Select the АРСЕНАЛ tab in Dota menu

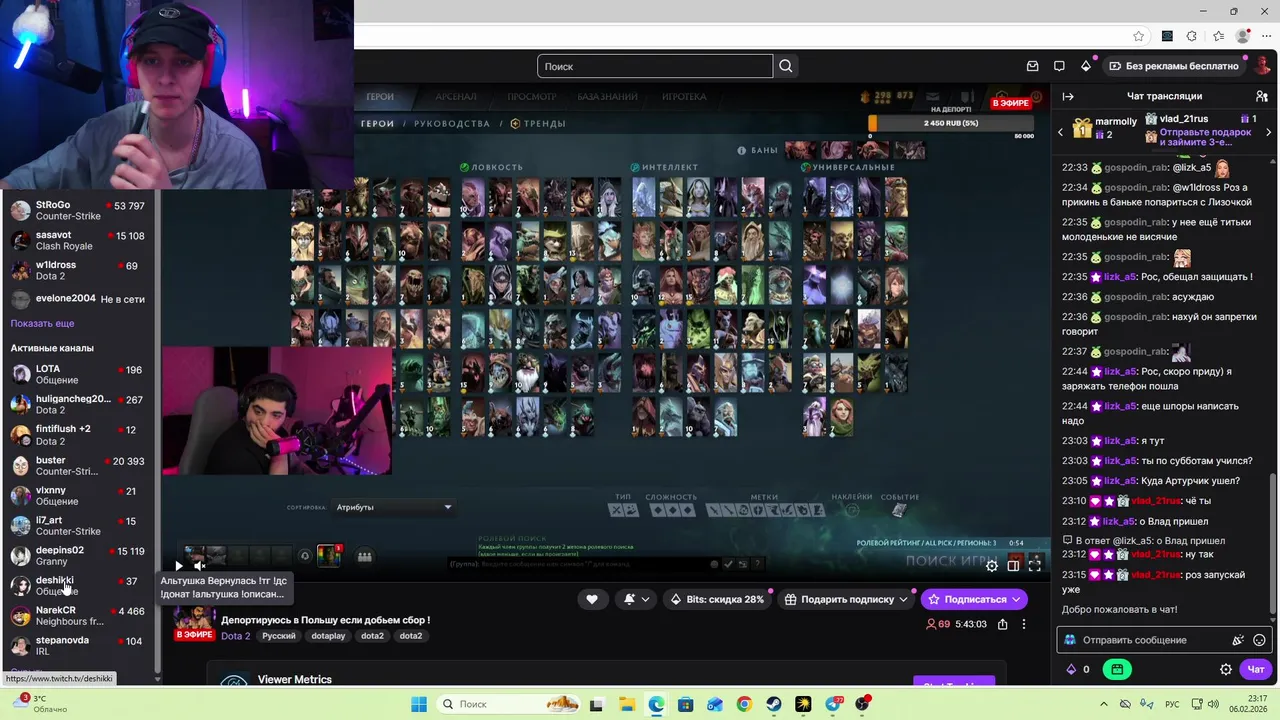point(456,97)
